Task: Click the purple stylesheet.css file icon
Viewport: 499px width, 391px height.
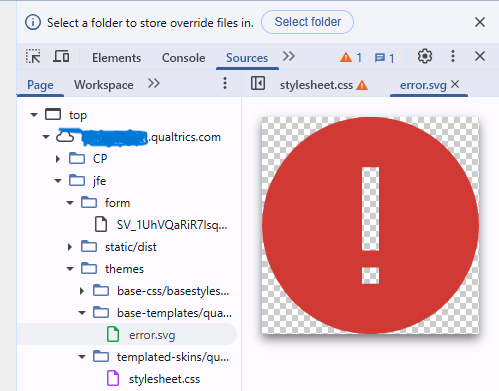Action: point(113,378)
